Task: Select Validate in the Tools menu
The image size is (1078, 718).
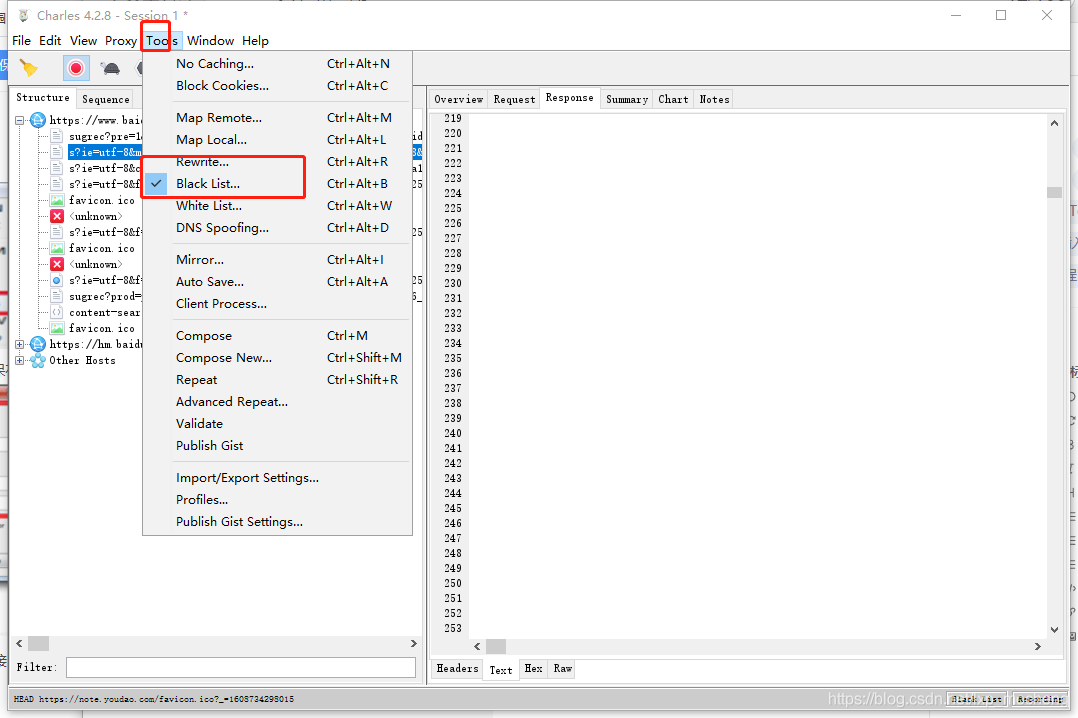Action: 277,424
